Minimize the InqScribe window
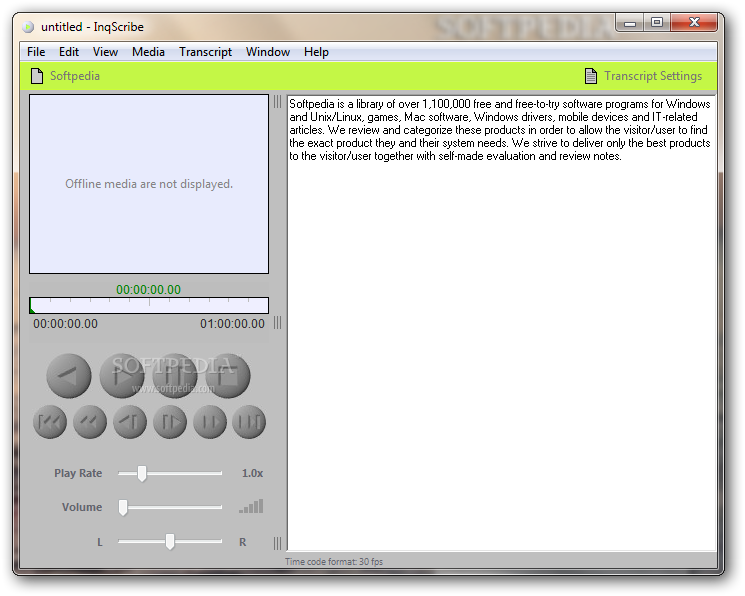The image size is (745, 596). point(630,23)
